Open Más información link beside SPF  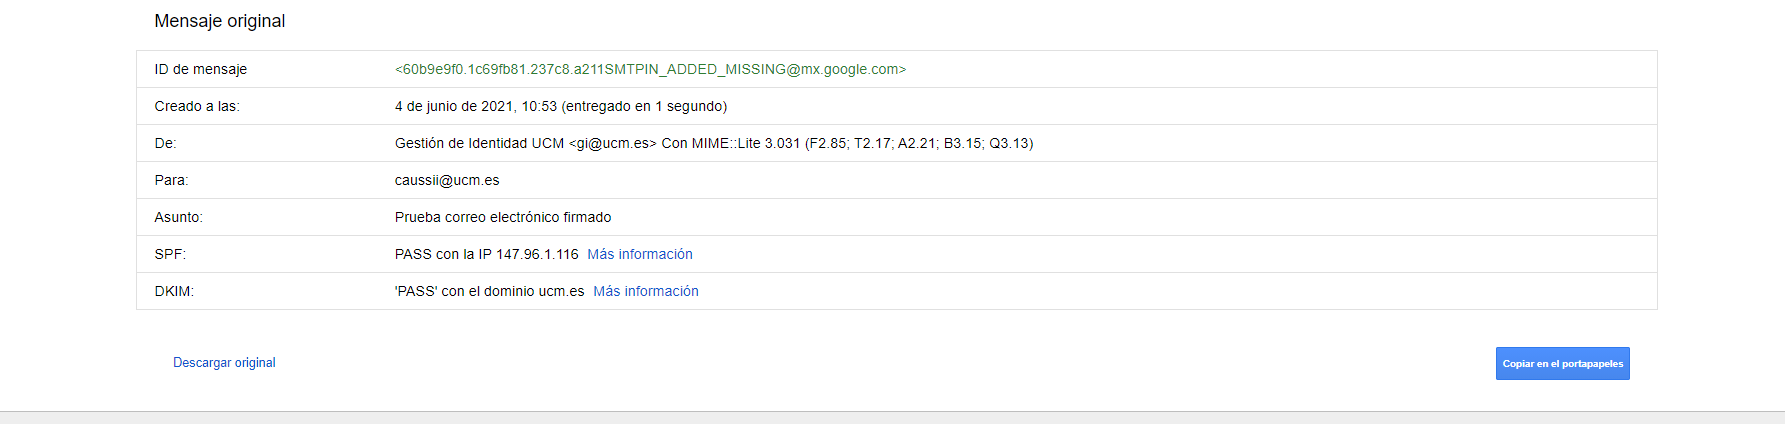[640, 254]
